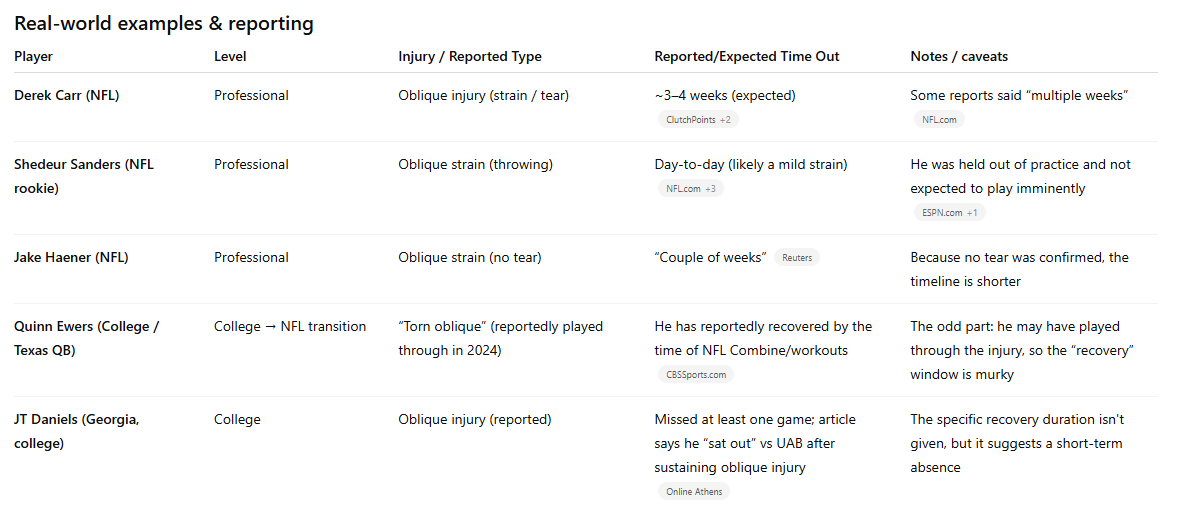1182x526 pixels.
Task: Click the "Couple of weeks" time-out text
Action: tap(710, 258)
